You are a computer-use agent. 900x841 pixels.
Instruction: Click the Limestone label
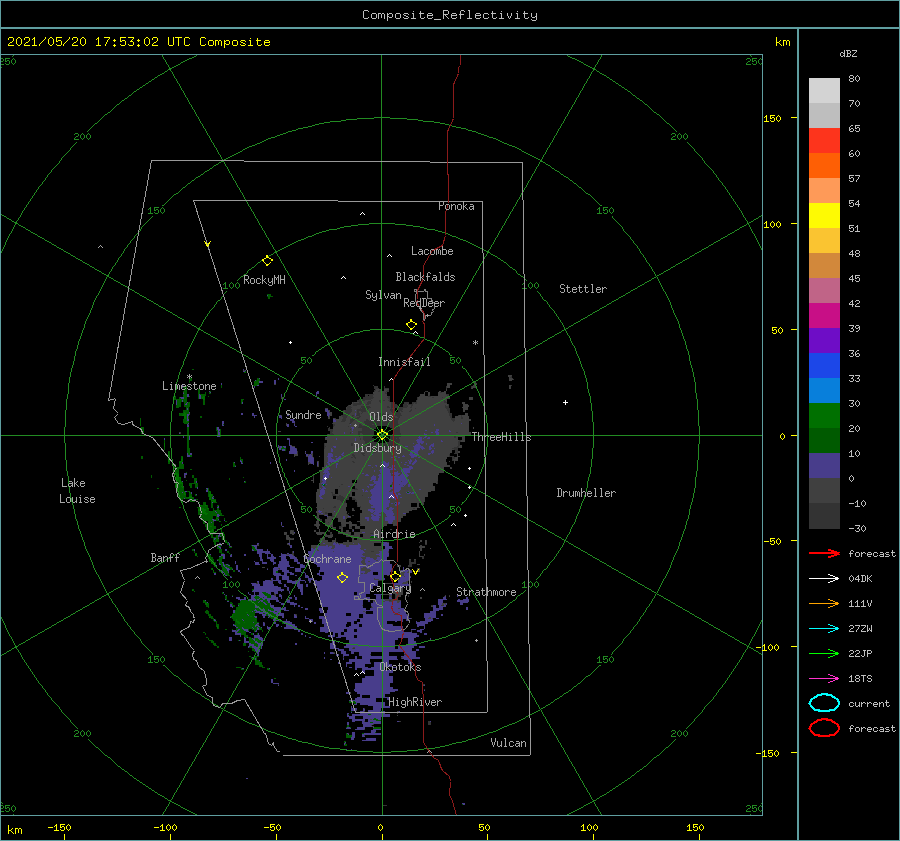(189, 386)
